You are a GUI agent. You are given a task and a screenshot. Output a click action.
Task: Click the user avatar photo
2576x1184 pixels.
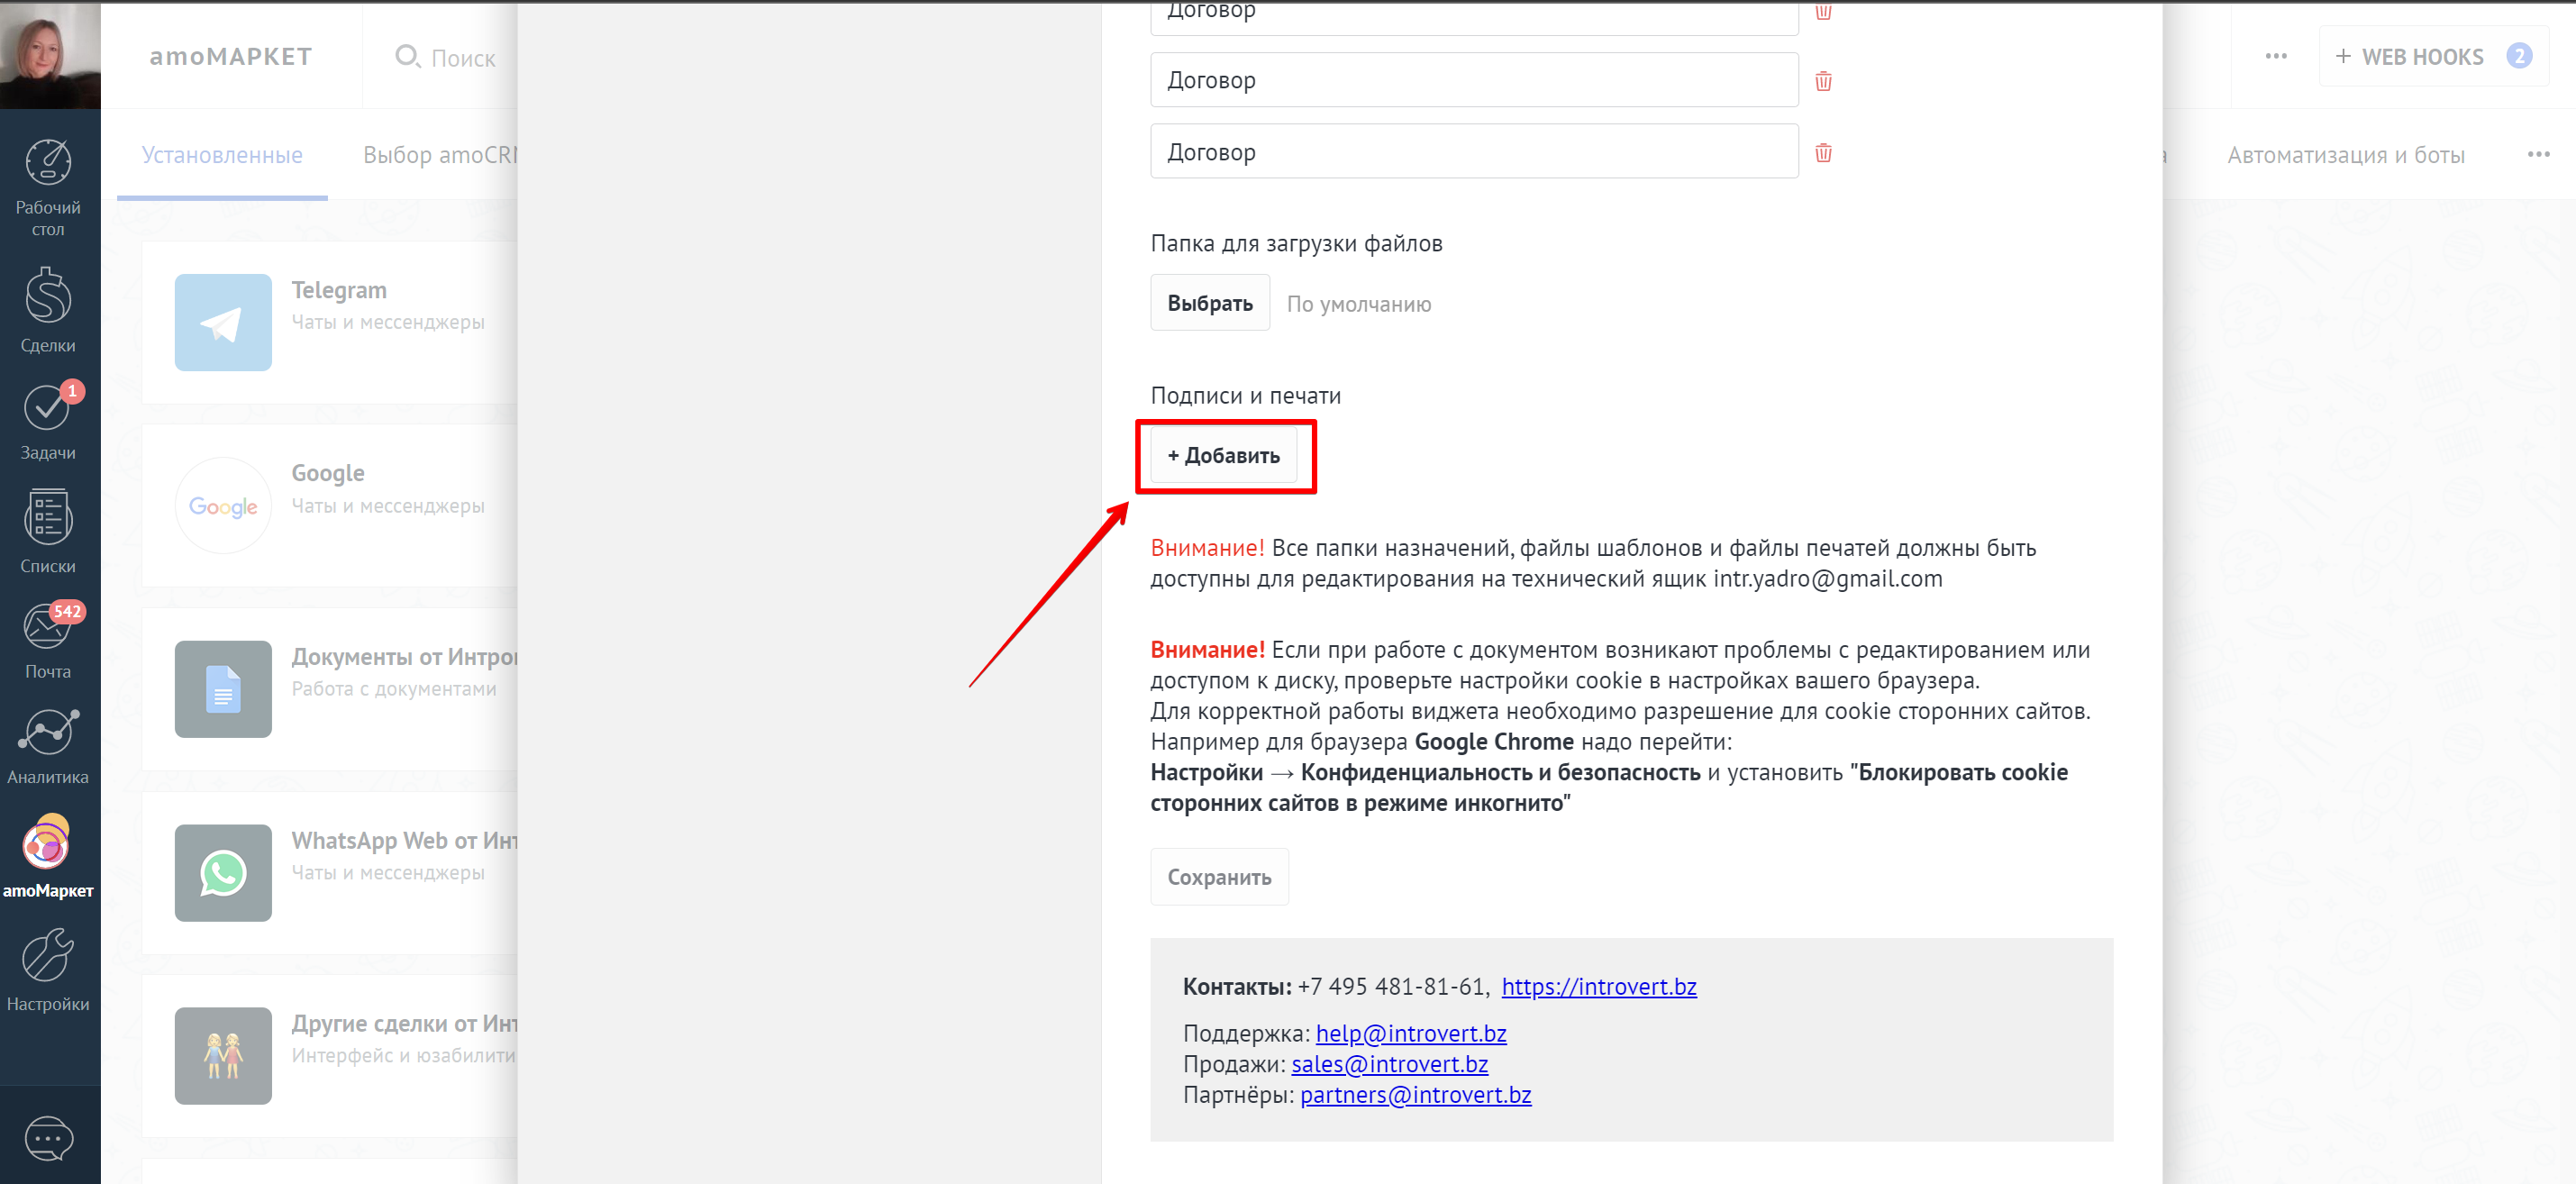click(50, 54)
